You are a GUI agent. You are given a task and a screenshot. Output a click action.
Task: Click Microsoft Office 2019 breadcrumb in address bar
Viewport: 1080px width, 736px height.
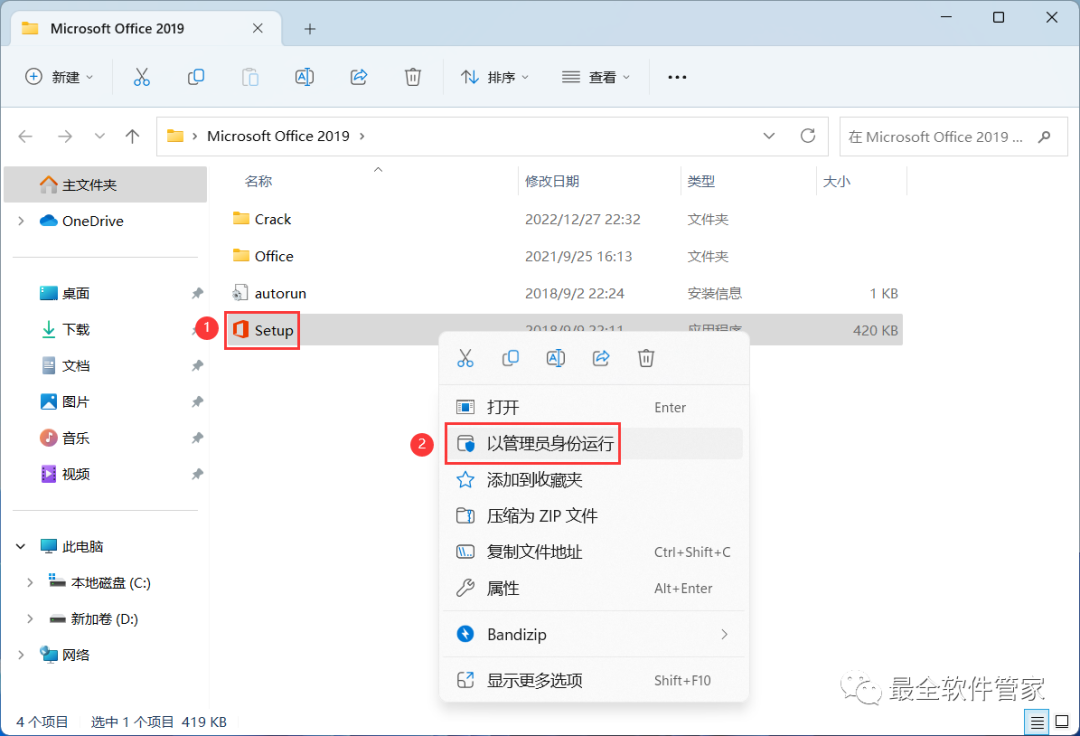[x=278, y=136]
